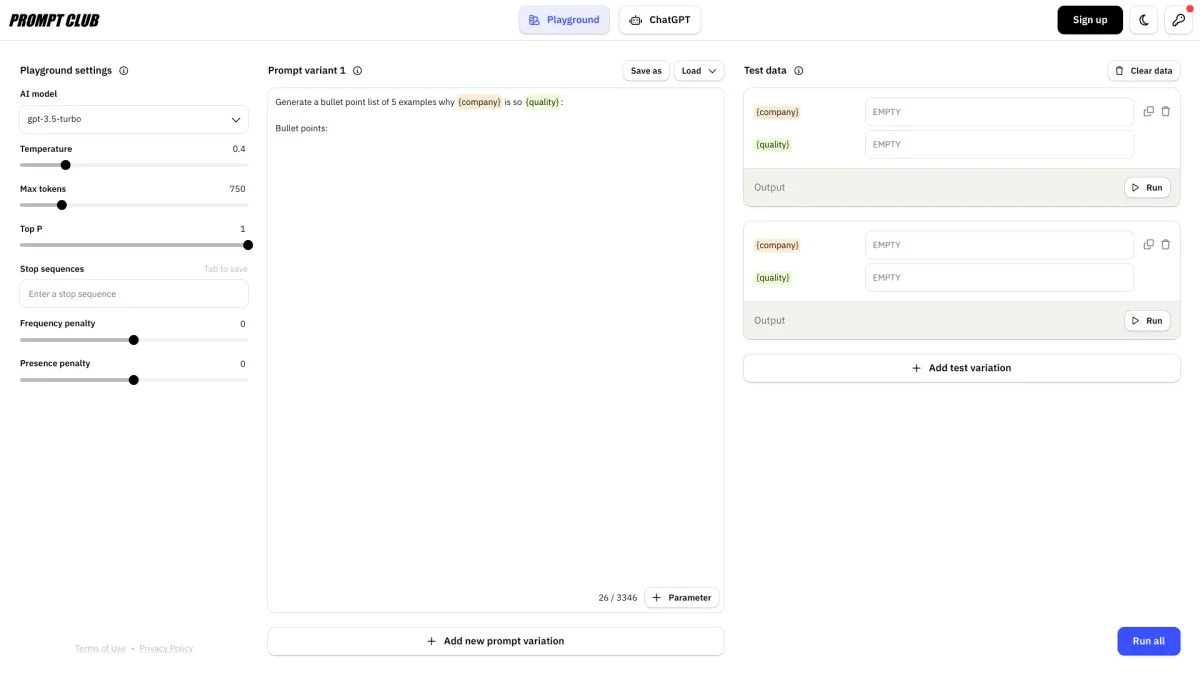Expand the Load dropdown menu
This screenshot has height=675, width=1200.
pyautogui.click(x=699, y=71)
